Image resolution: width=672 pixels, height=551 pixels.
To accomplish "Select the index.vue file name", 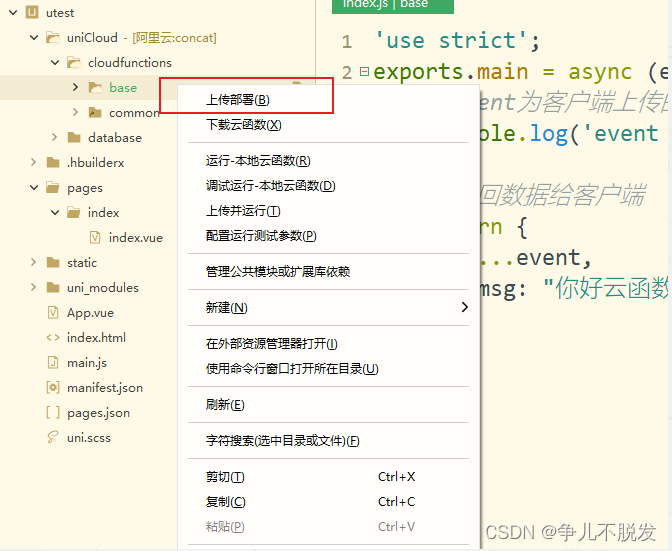I will coord(136,238).
